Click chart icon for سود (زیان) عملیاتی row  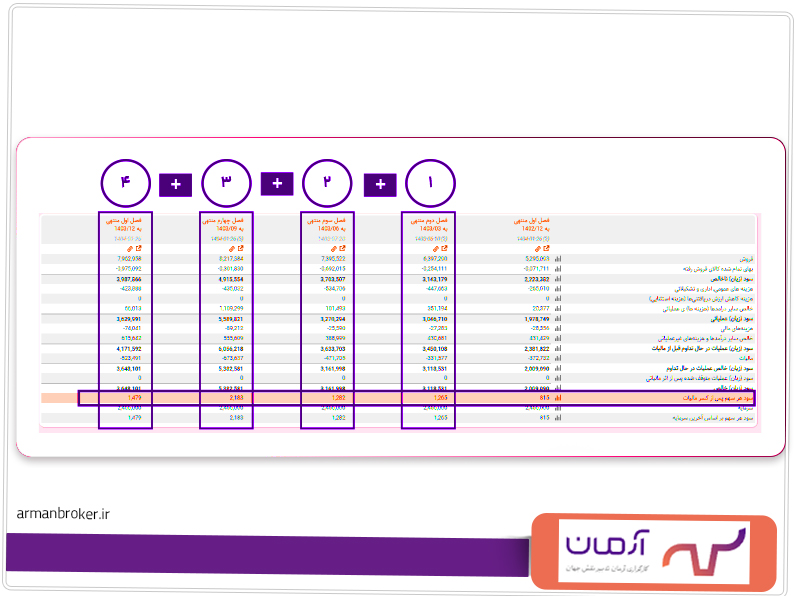[x=558, y=320]
